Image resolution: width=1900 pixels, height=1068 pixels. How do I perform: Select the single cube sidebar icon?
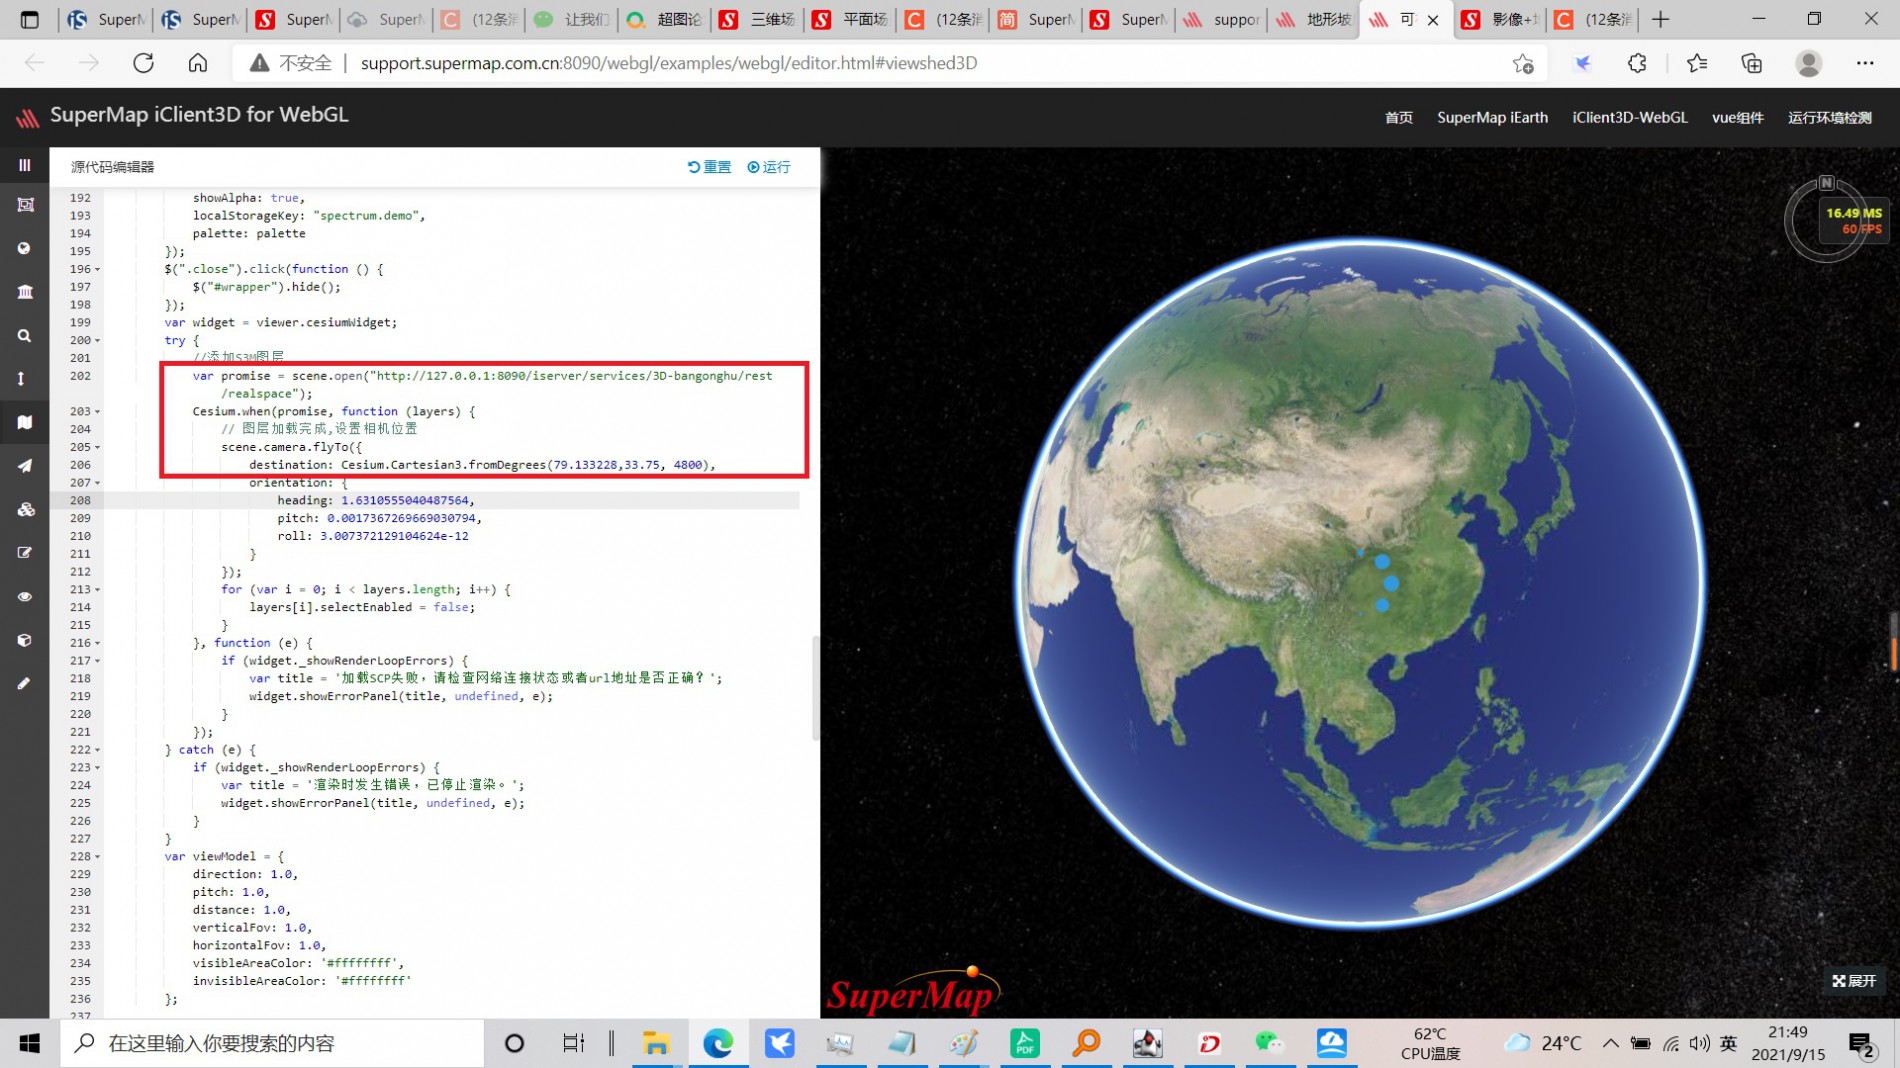24,640
